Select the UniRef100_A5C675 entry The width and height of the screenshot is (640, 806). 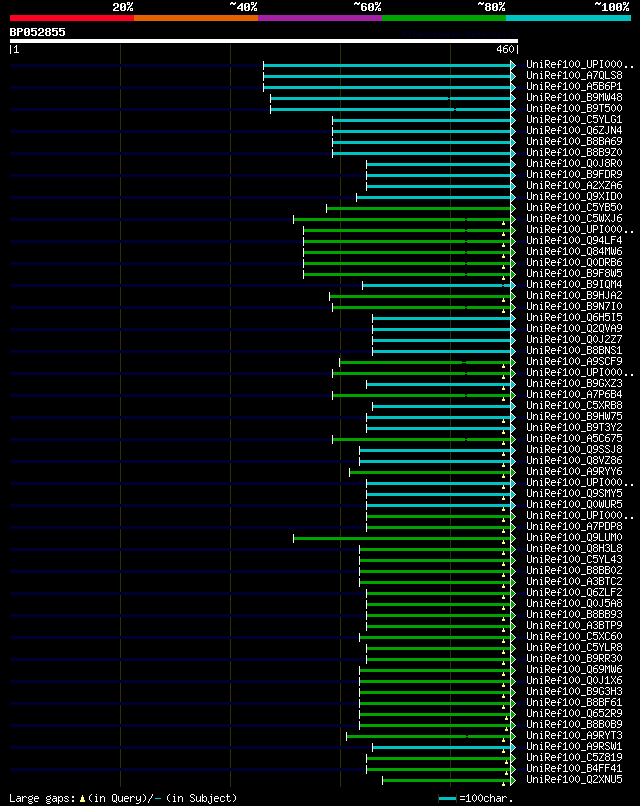[574, 438]
